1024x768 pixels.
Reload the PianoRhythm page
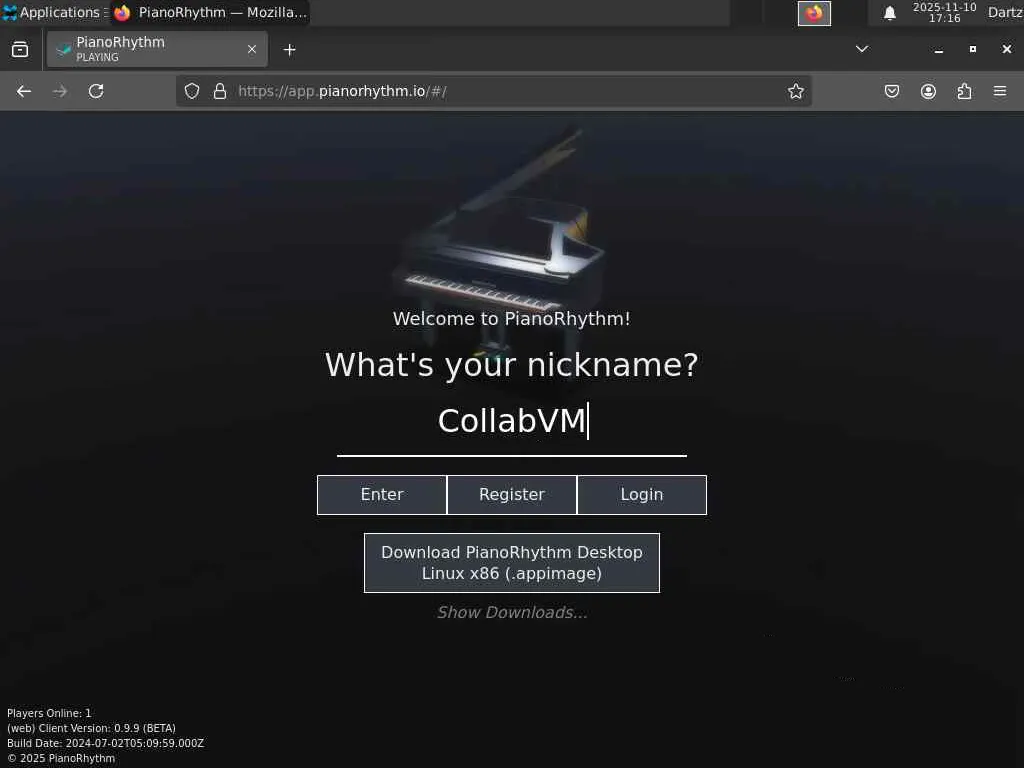pos(96,91)
